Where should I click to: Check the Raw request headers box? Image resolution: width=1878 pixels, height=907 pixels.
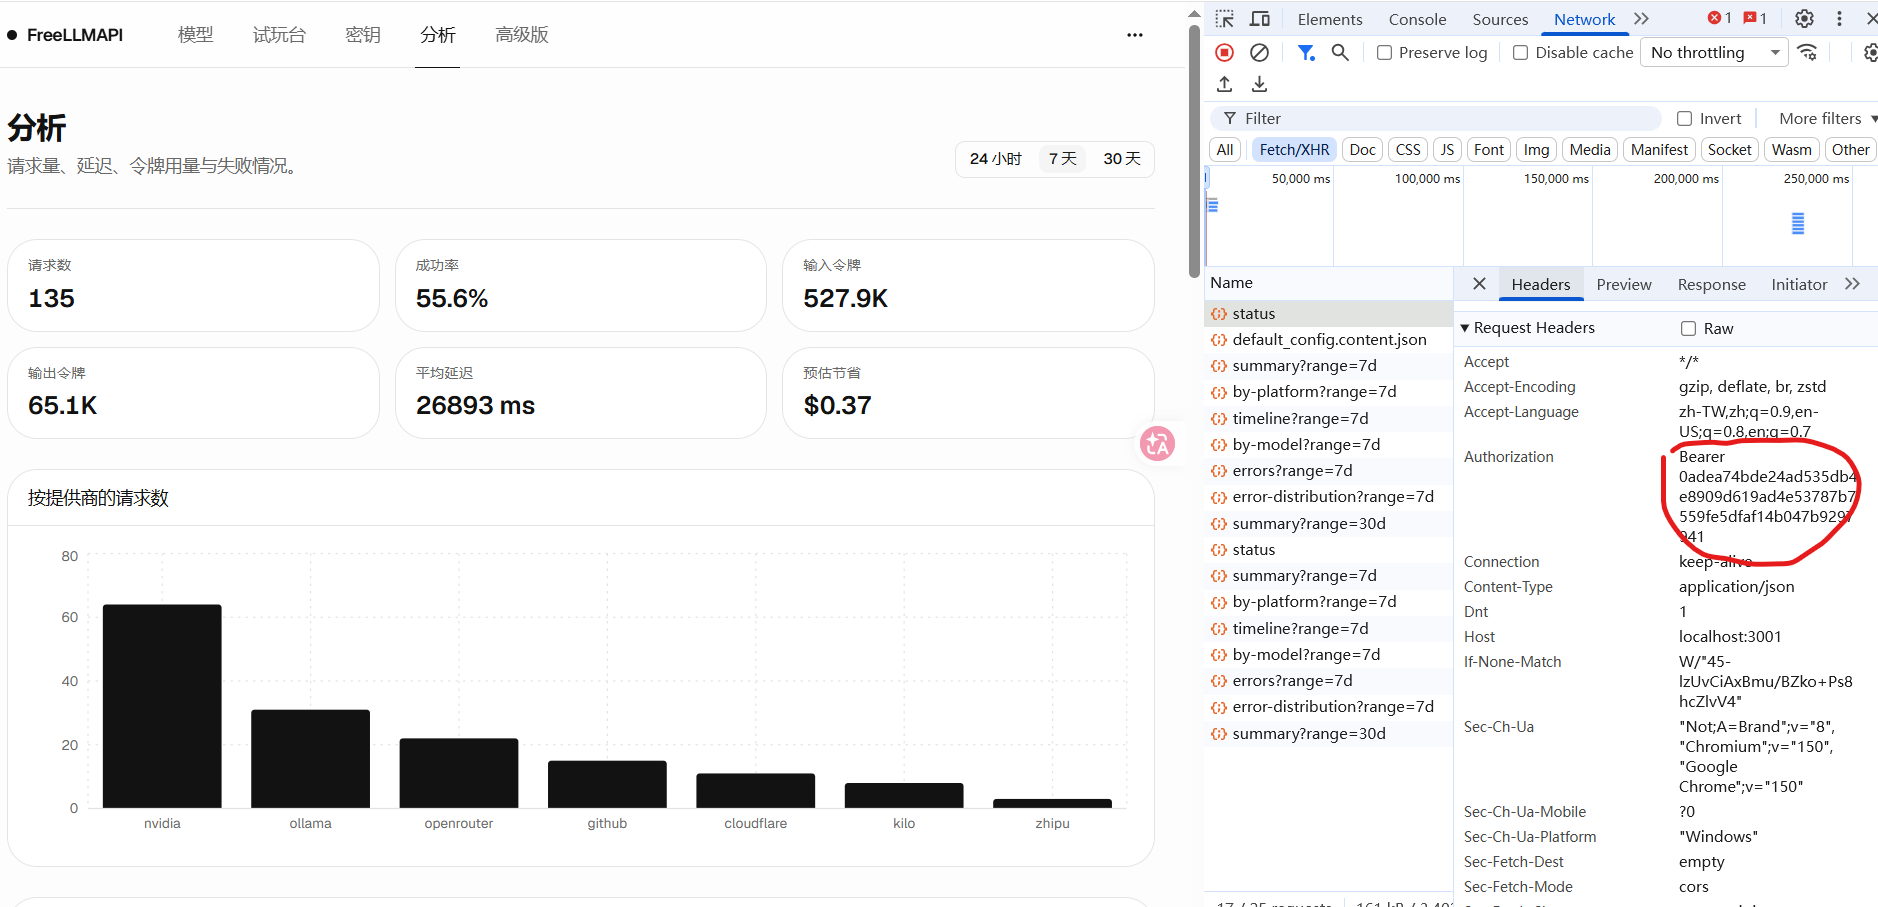click(1689, 328)
